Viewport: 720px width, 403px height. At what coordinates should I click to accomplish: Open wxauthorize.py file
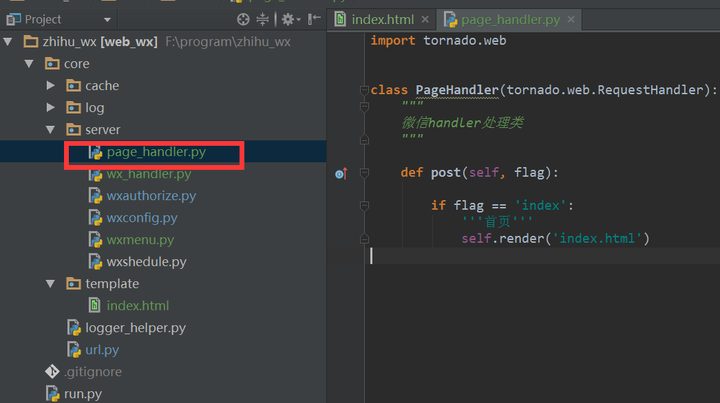pyautogui.click(x=151, y=196)
